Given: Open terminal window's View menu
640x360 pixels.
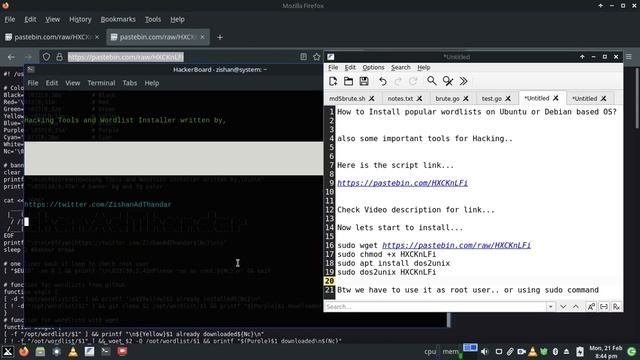Looking at the screenshot, I should point(72,83).
